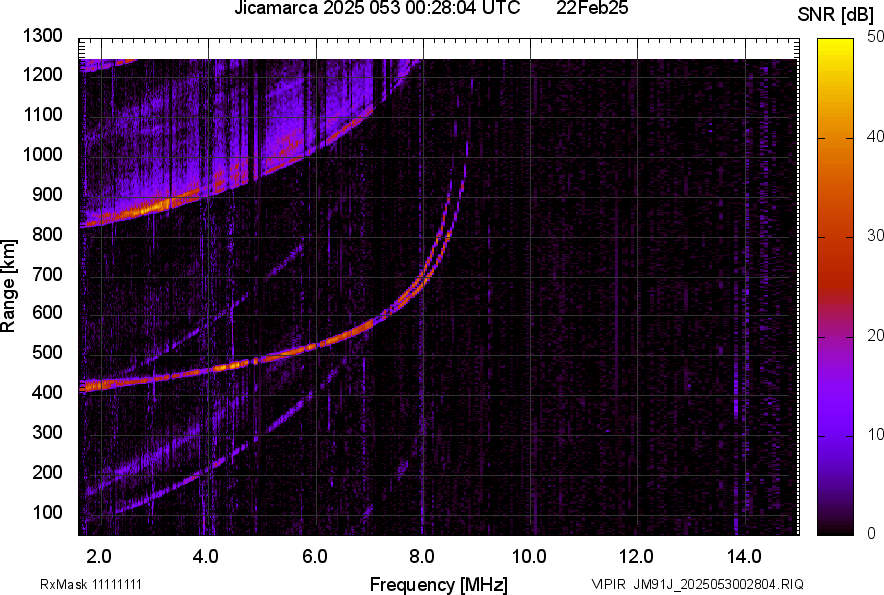Click the colorbar tick label '10'
The width and height of the screenshot is (884, 595).
tap(875, 434)
